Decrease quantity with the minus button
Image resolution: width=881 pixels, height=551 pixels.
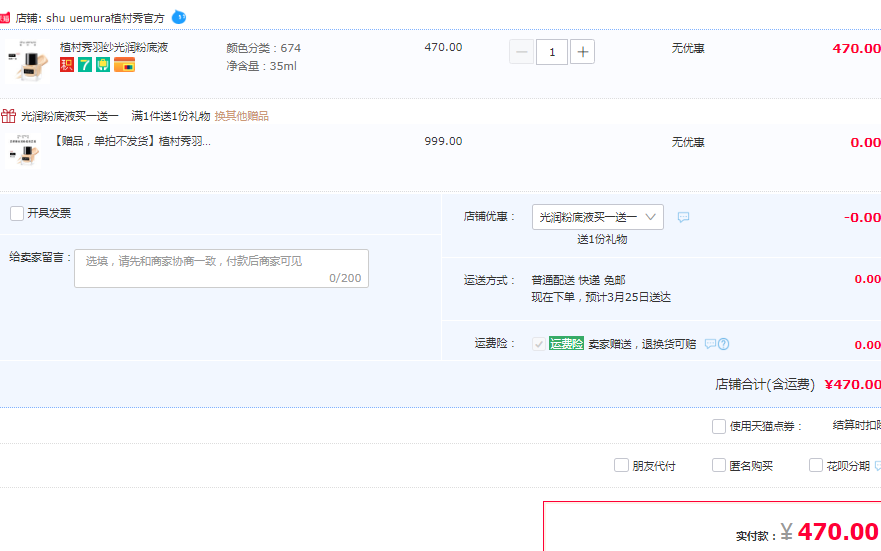click(x=521, y=52)
